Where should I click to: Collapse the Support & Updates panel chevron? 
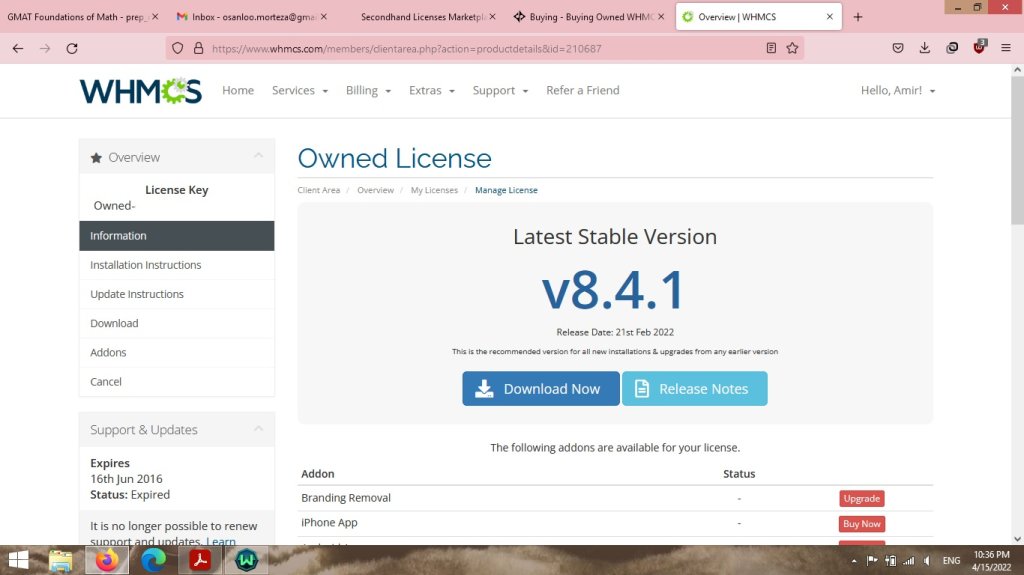pos(259,429)
